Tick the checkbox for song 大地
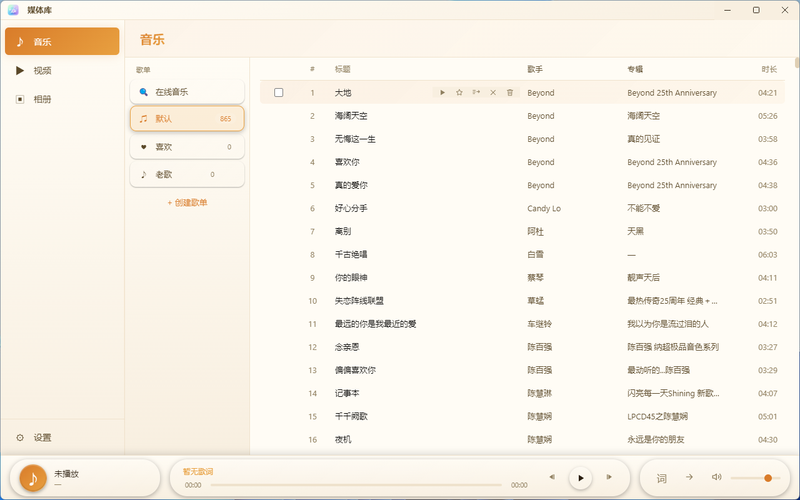Screen dimensions: 800x500 point(279,92)
